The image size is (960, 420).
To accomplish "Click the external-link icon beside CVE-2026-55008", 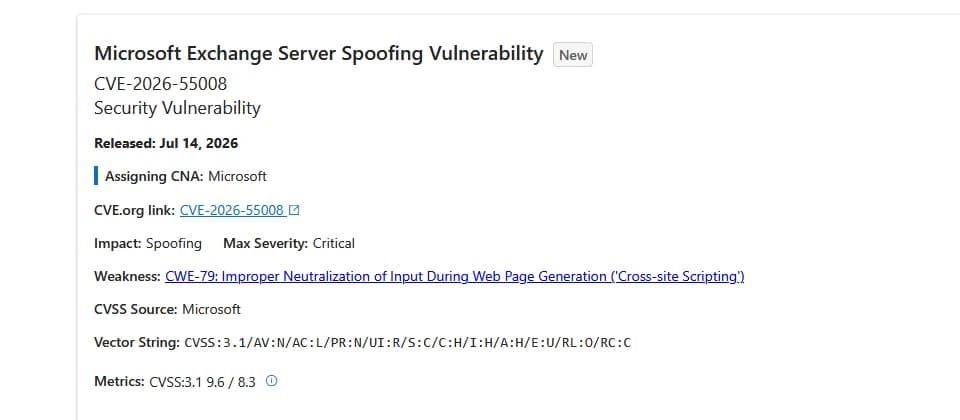I will tap(294, 211).
